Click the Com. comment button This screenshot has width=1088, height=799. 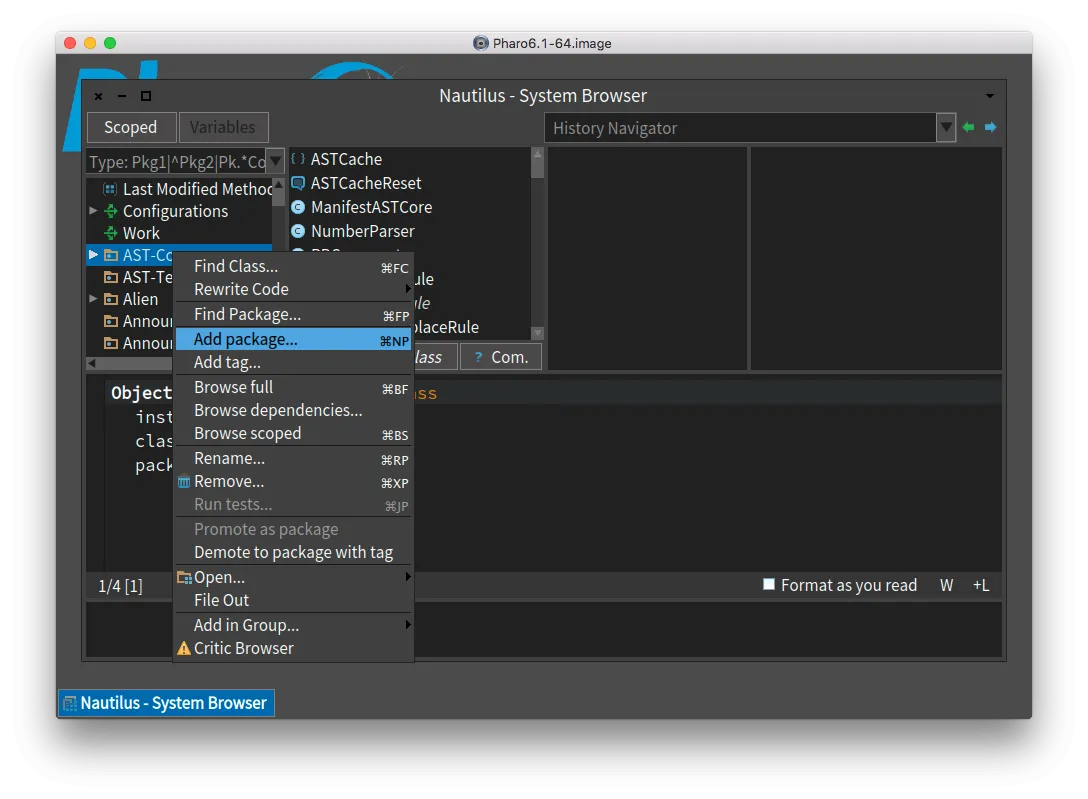(x=500, y=356)
